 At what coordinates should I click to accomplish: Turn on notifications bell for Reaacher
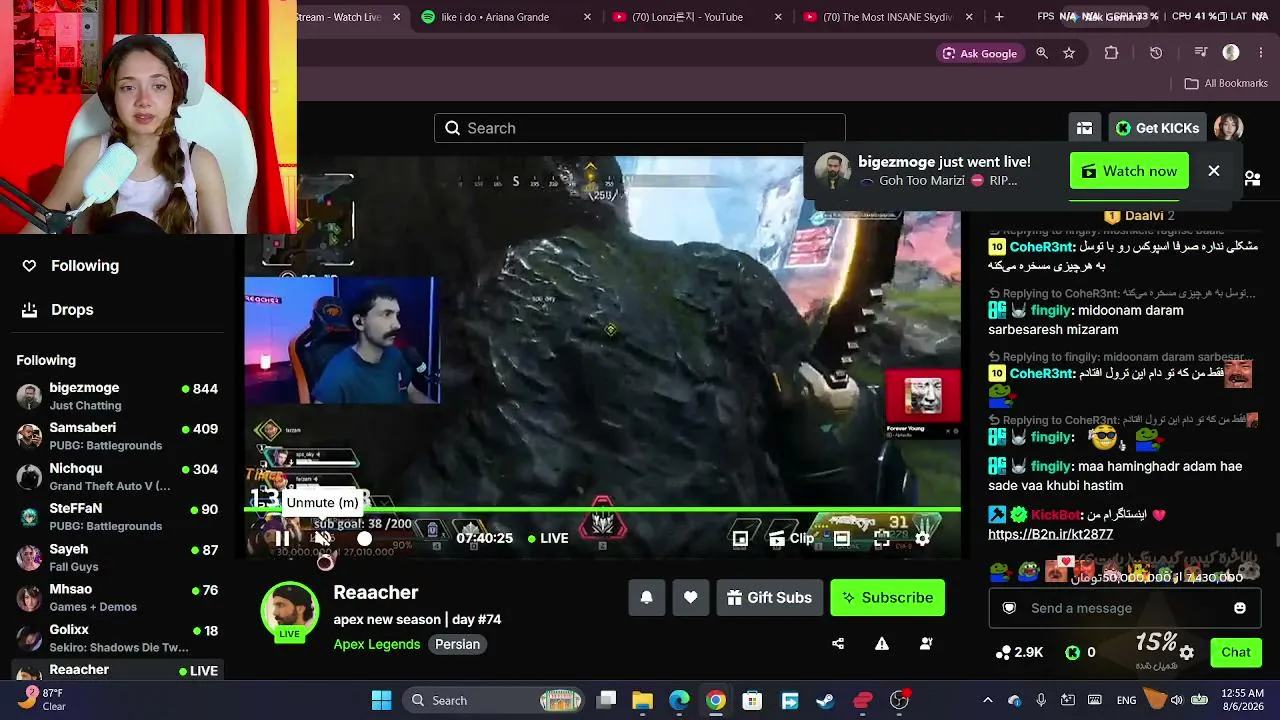tap(647, 598)
